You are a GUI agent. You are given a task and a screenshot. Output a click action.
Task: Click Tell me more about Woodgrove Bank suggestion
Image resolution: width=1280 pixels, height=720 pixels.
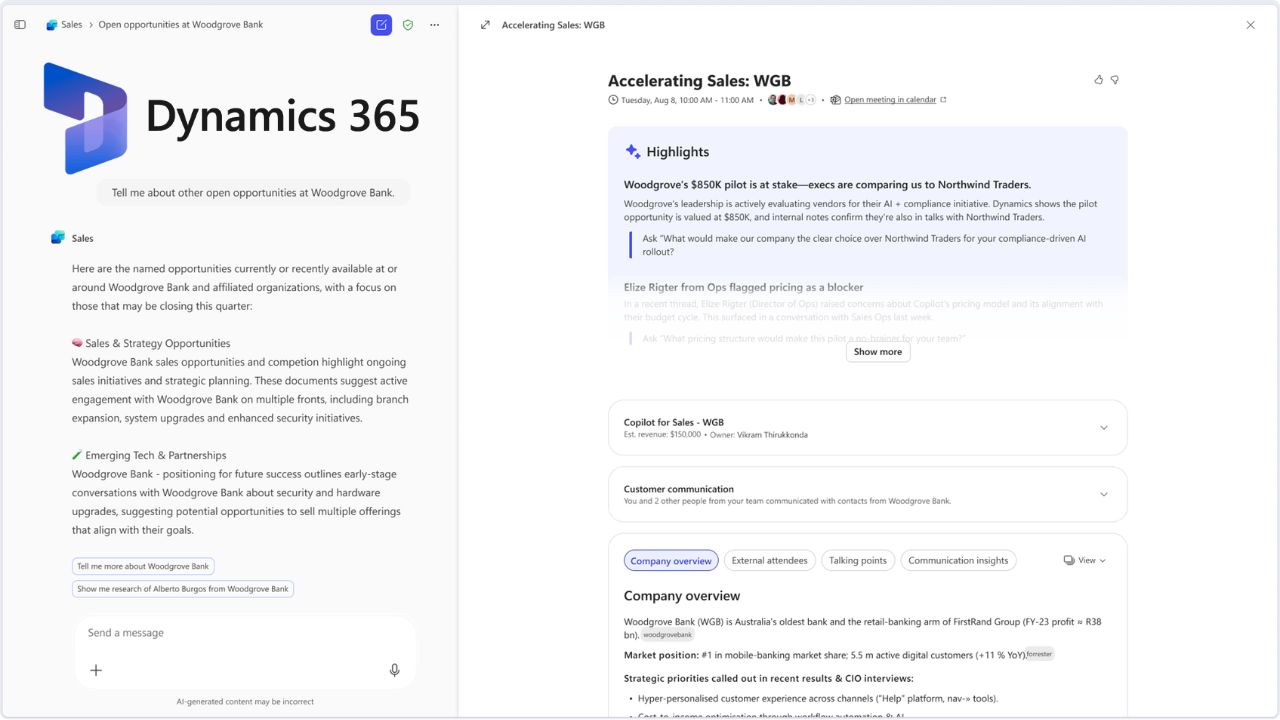[143, 566]
